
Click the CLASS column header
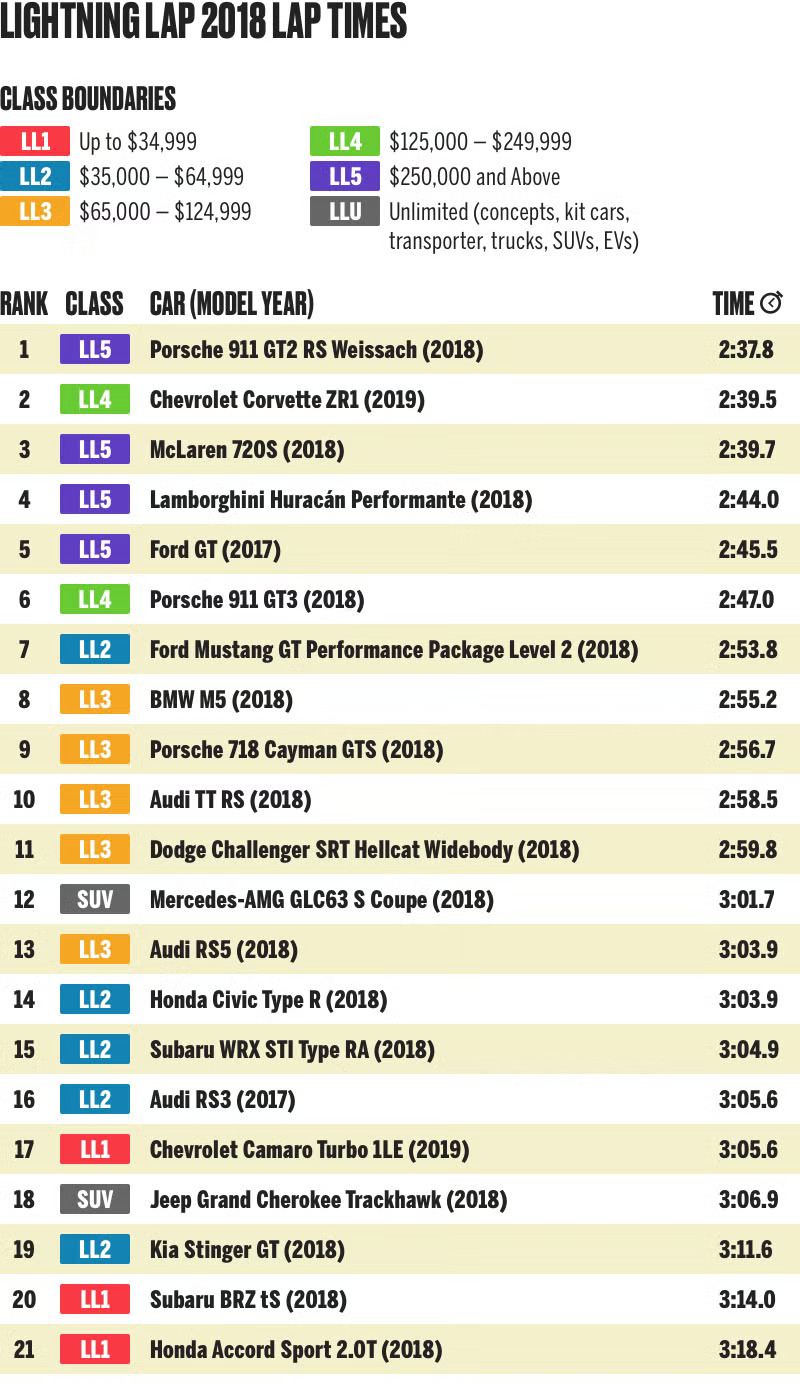[x=94, y=304]
